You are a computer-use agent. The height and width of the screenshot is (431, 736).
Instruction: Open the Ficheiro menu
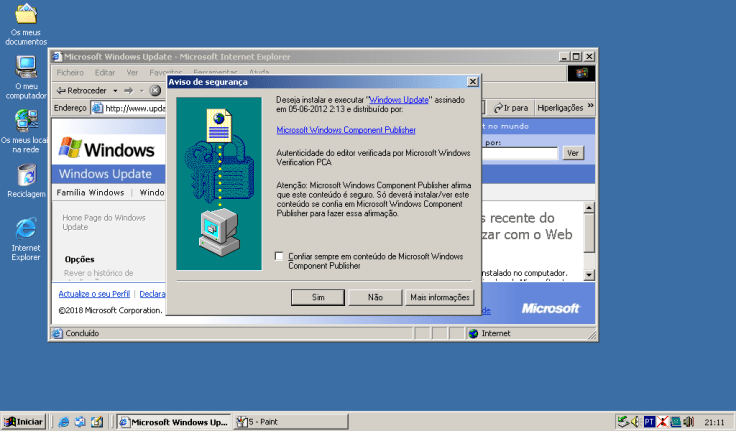[70, 73]
